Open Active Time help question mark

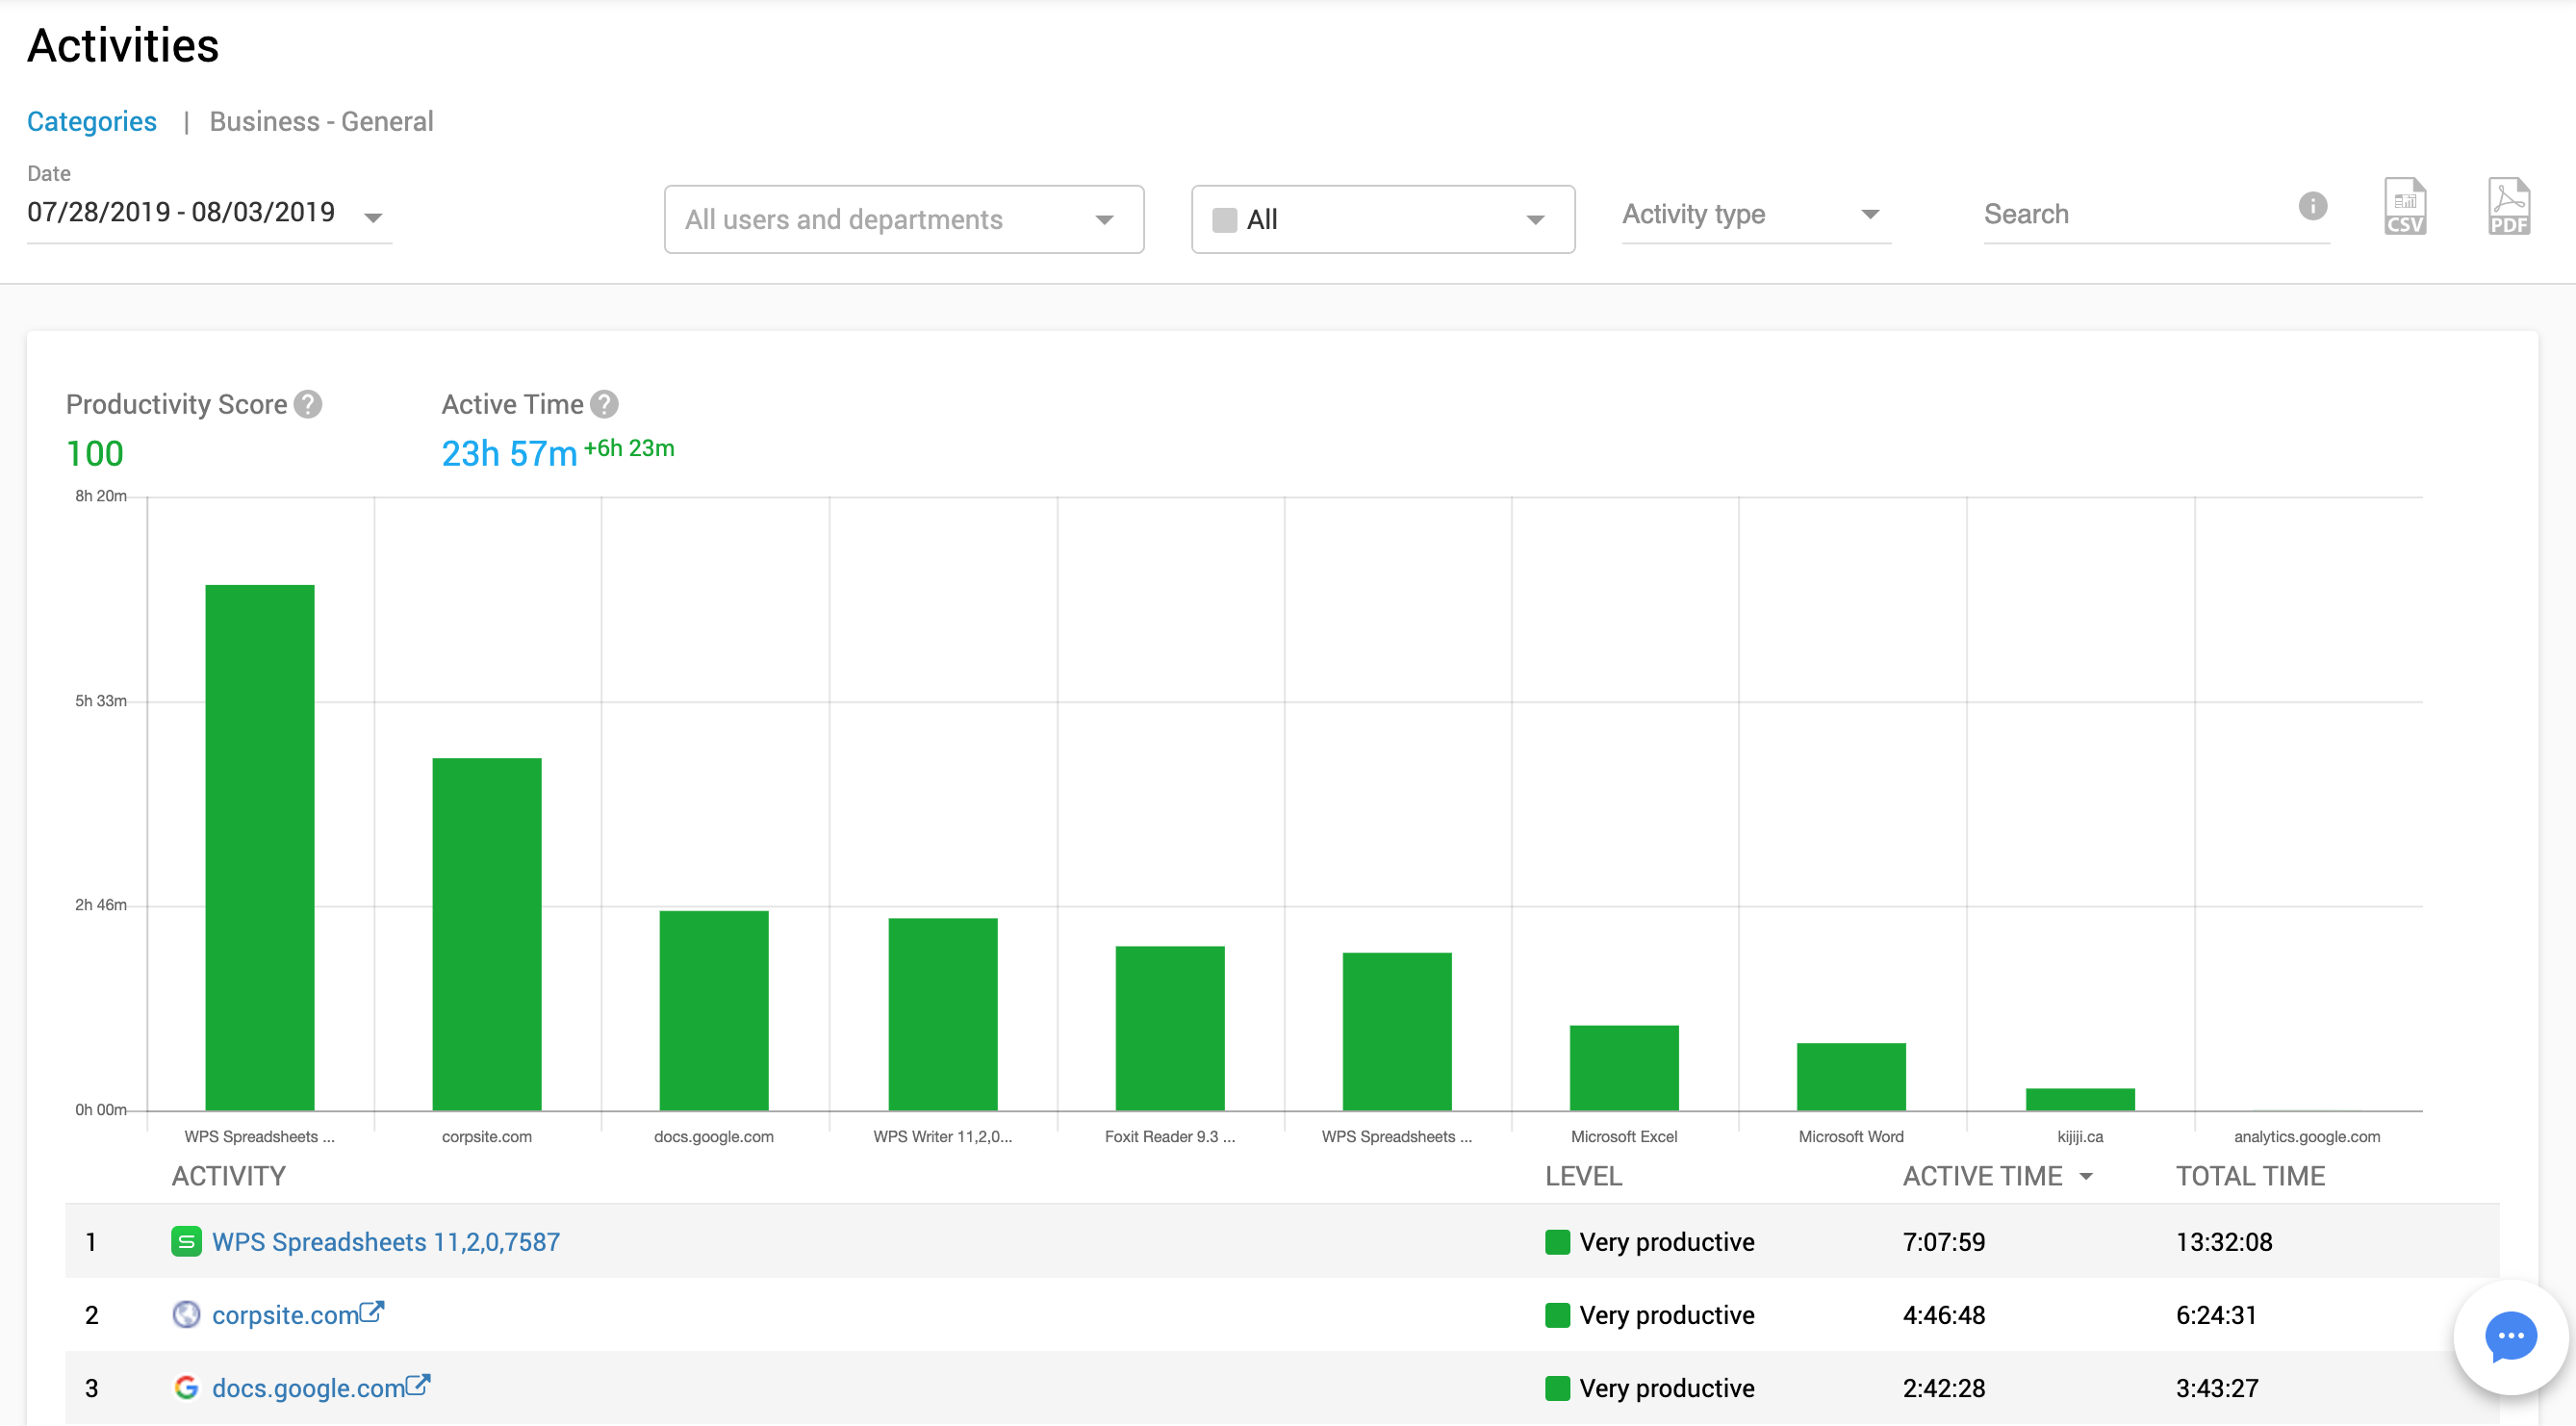click(604, 404)
